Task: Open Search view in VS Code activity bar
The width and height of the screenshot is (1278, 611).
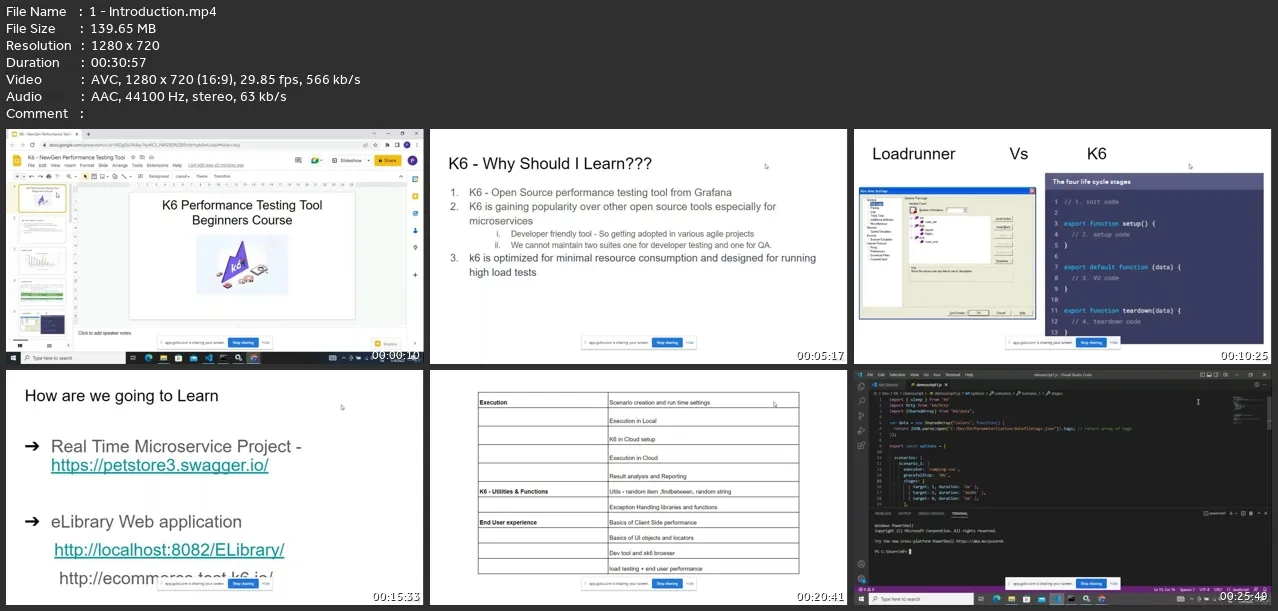Action: coord(861,401)
